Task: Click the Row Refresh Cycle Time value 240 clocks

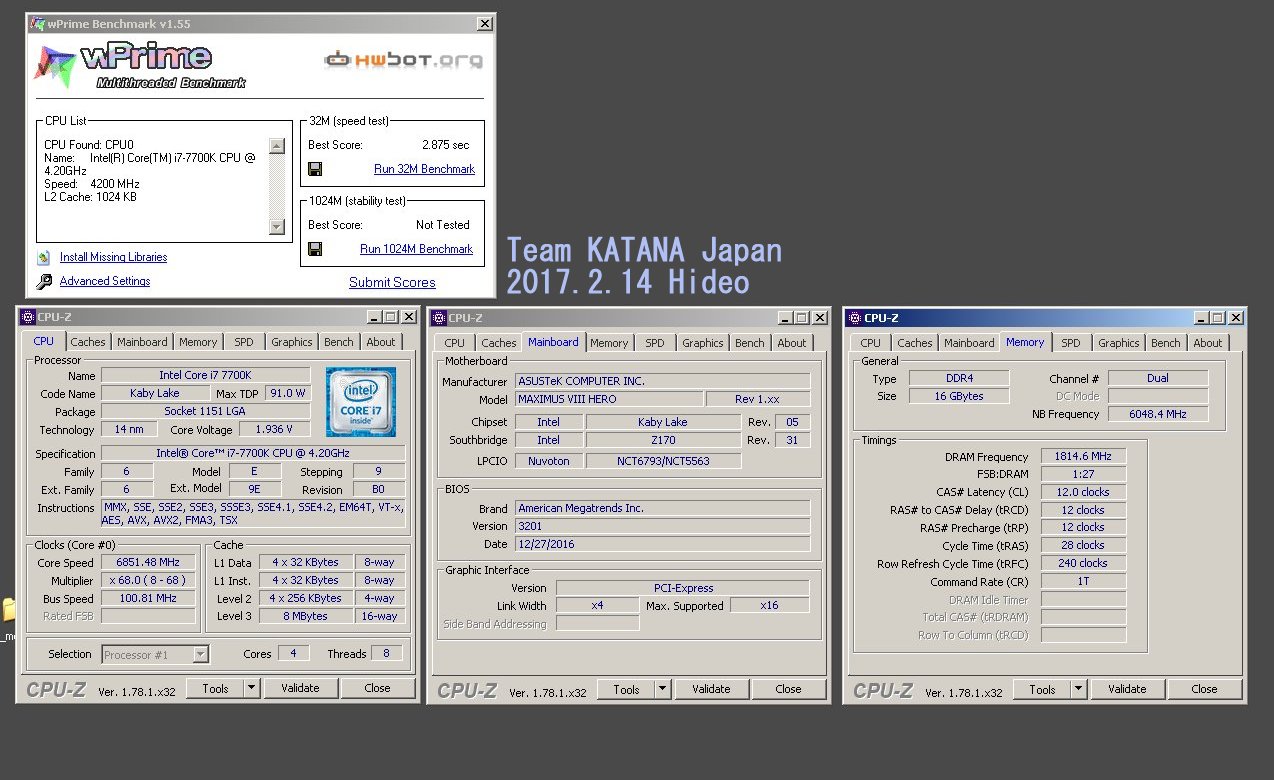Action: click(x=1083, y=563)
